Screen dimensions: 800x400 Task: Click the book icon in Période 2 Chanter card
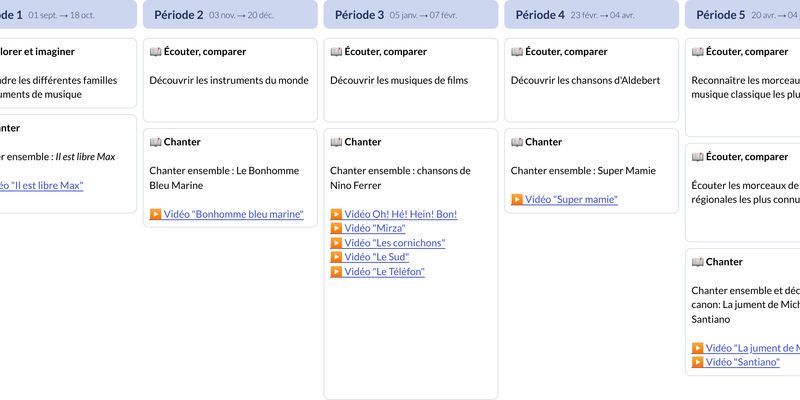click(155, 142)
